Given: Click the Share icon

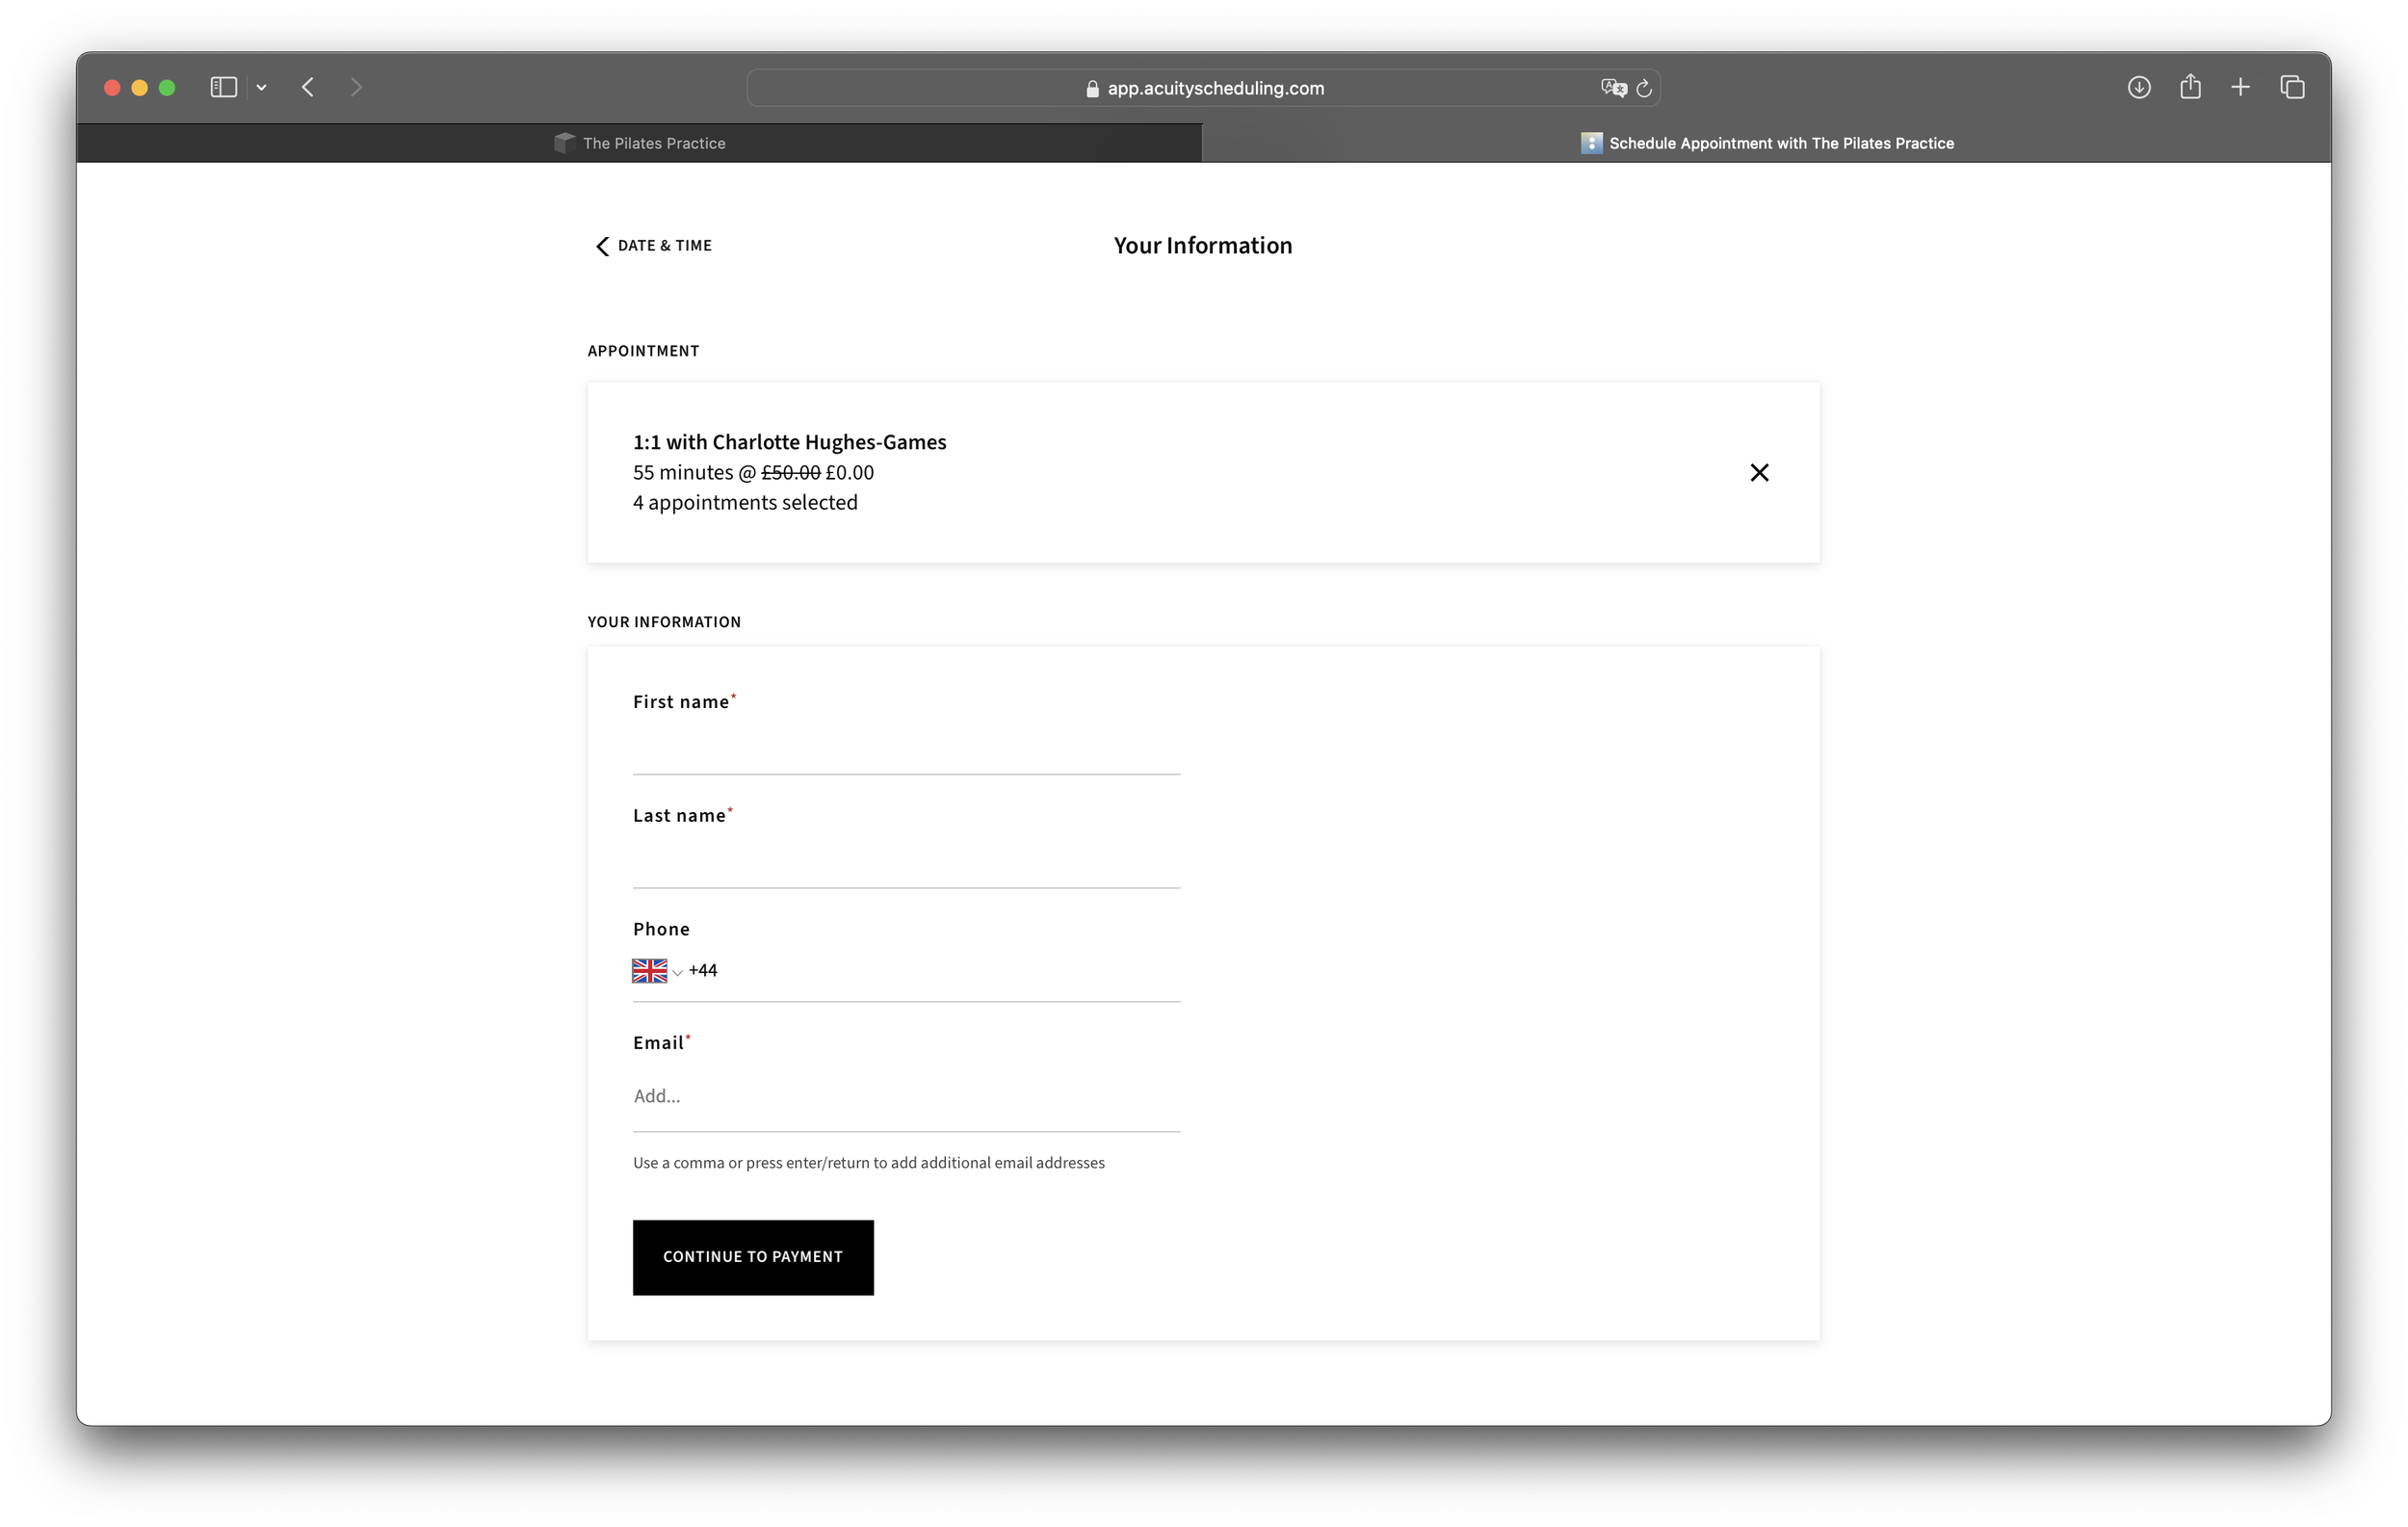Looking at the screenshot, I should point(2190,87).
